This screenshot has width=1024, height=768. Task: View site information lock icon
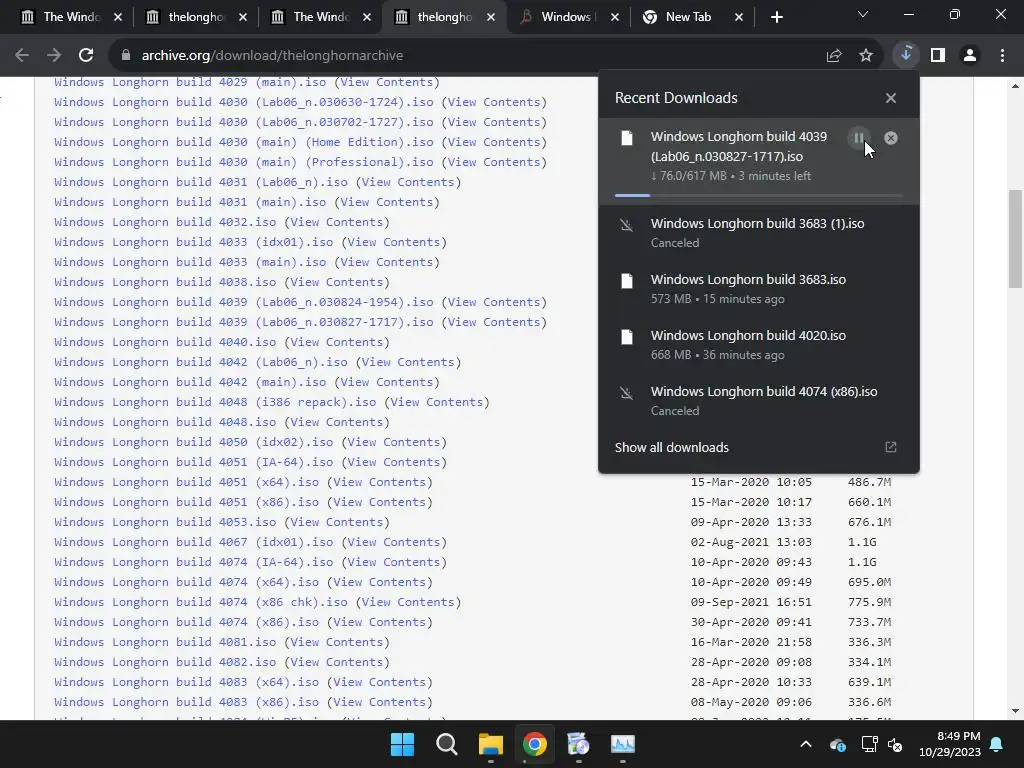[x=126, y=56]
